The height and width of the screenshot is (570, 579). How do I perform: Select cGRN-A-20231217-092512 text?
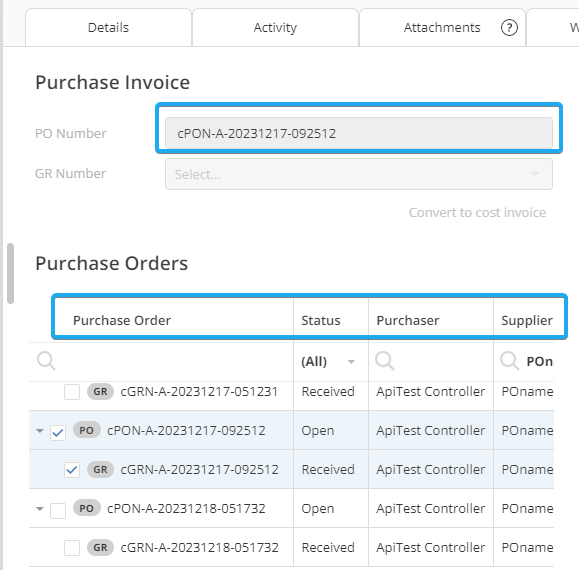click(x=199, y=470)
